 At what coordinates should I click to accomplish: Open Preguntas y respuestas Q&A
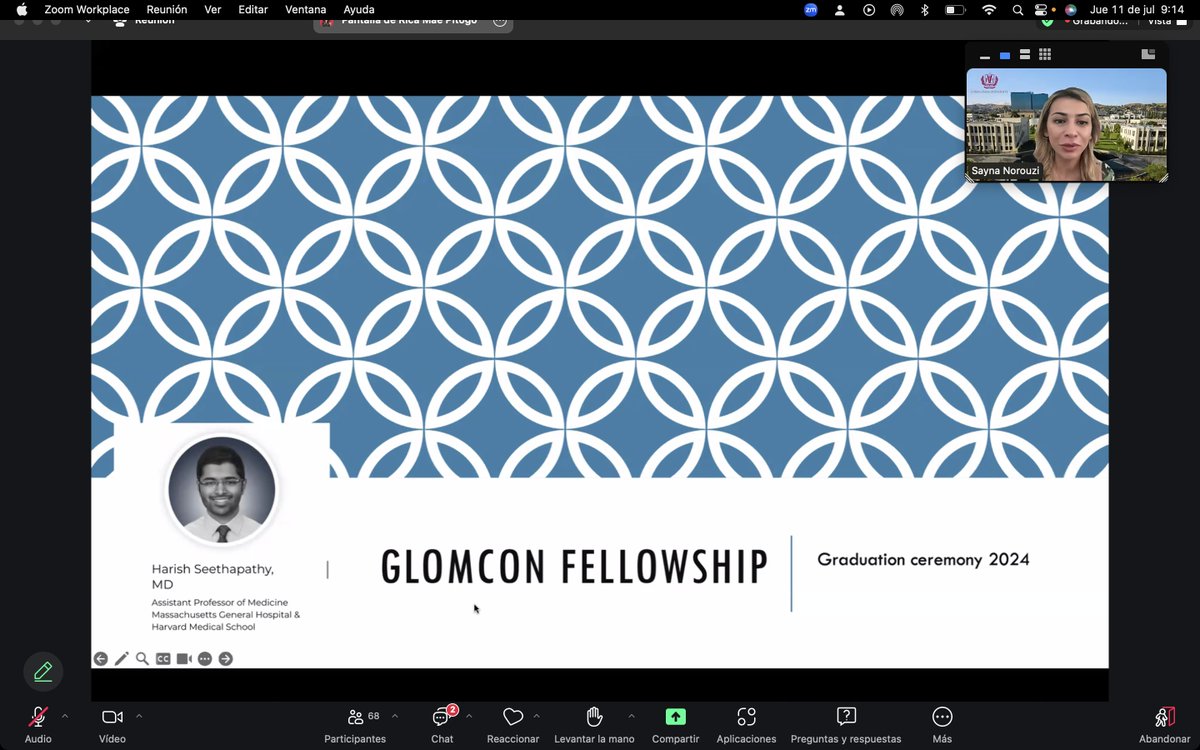point(846,724)
